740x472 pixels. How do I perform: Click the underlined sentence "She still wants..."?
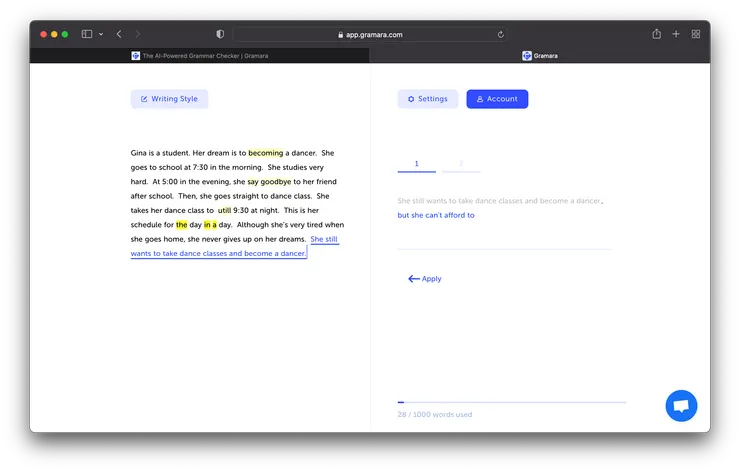(219, 253)
